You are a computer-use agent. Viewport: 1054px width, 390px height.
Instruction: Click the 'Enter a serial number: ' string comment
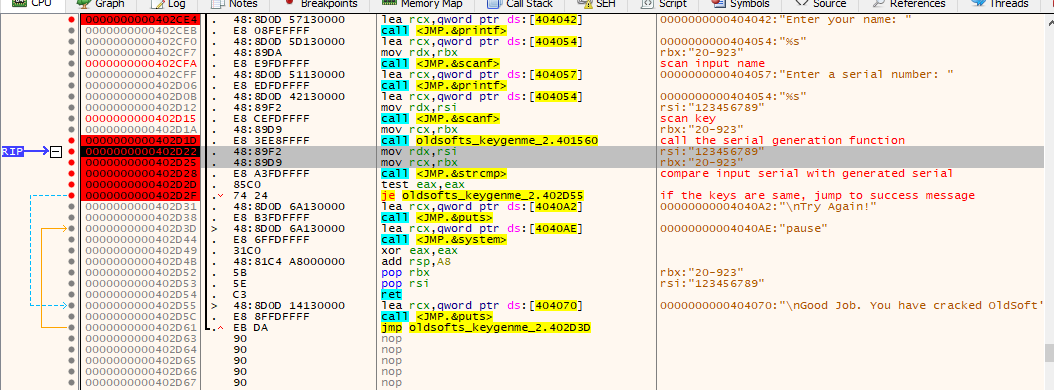[807, 74]
